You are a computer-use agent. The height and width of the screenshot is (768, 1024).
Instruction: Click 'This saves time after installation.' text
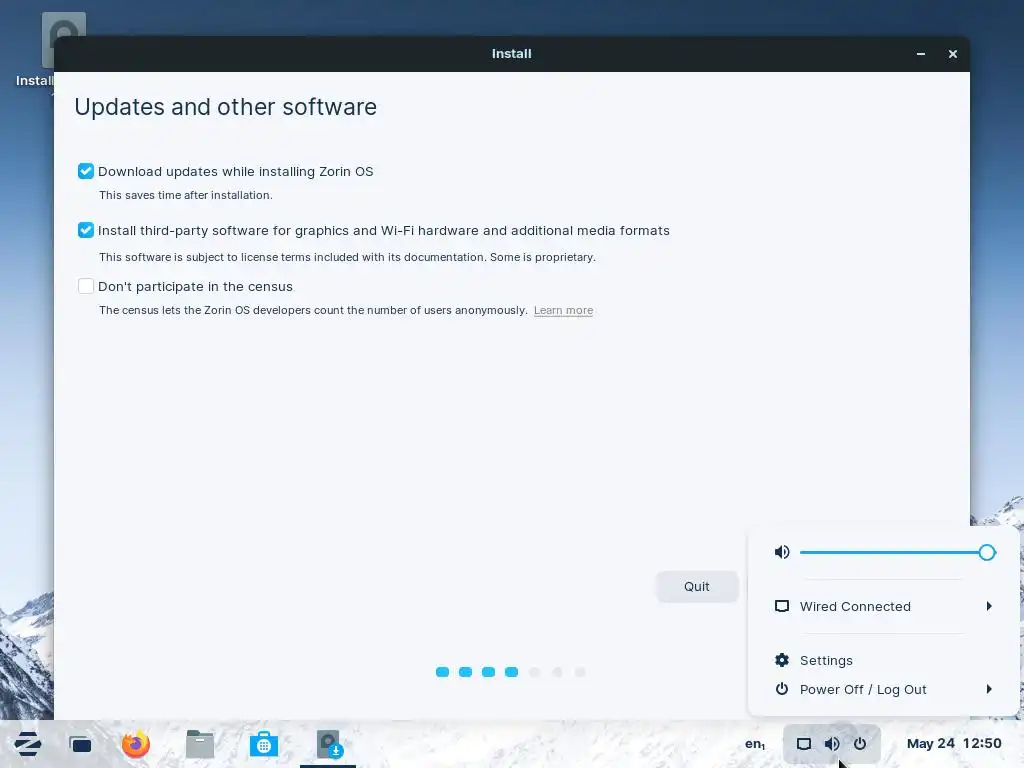click(185, 195)
